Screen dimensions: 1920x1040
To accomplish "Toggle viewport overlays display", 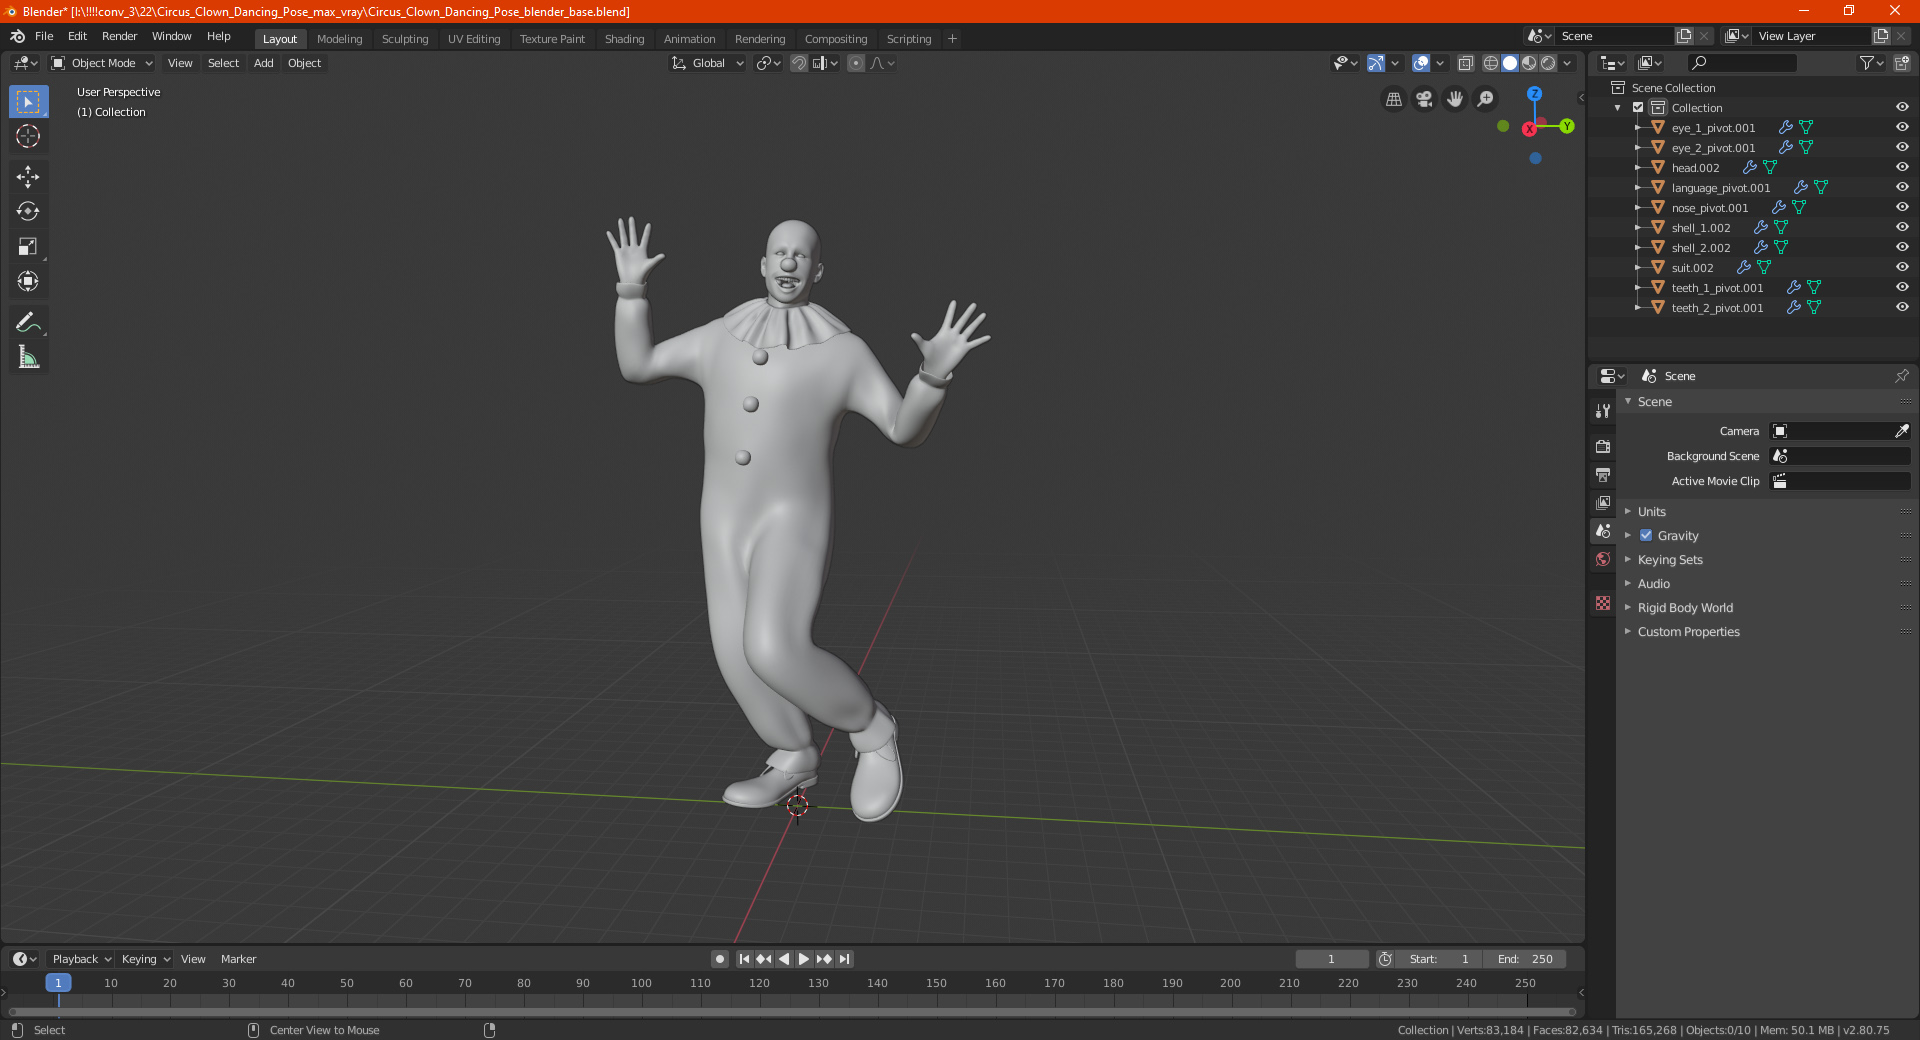I will pos(1421,63).
